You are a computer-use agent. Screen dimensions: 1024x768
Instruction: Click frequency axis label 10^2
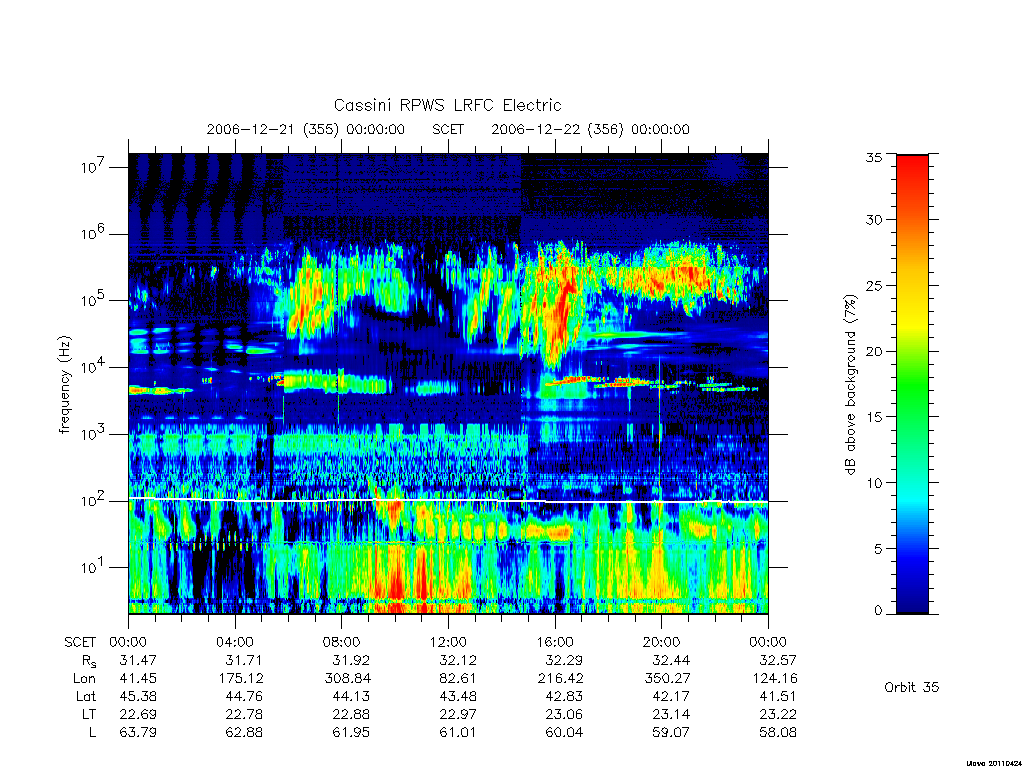pos(93,500)
